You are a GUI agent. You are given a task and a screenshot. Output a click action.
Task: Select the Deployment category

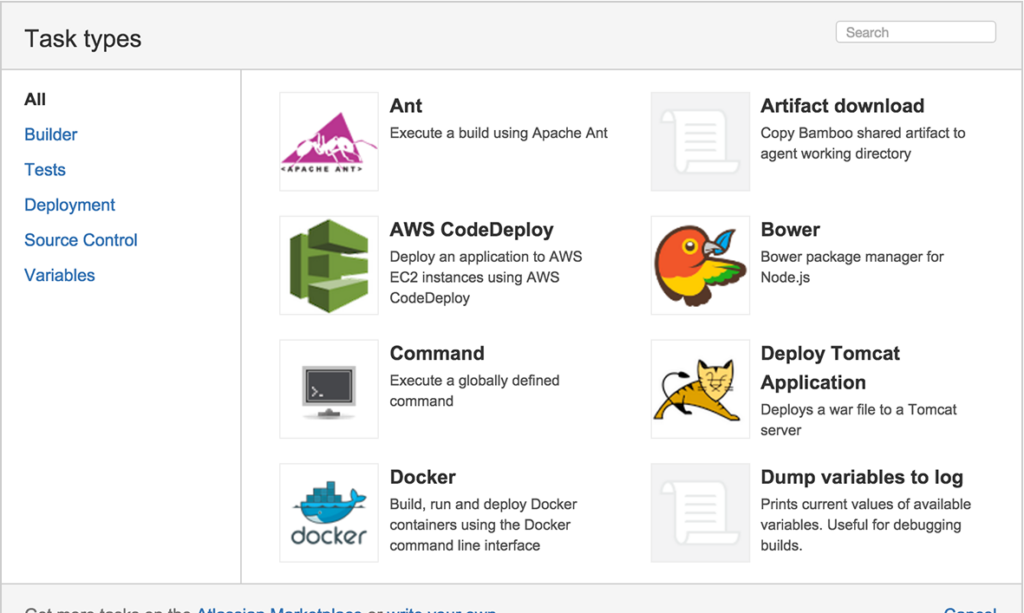[69, 204]
